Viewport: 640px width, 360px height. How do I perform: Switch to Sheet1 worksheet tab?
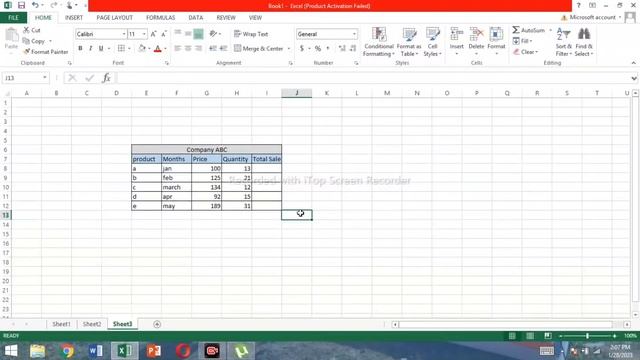pos(61,324)
